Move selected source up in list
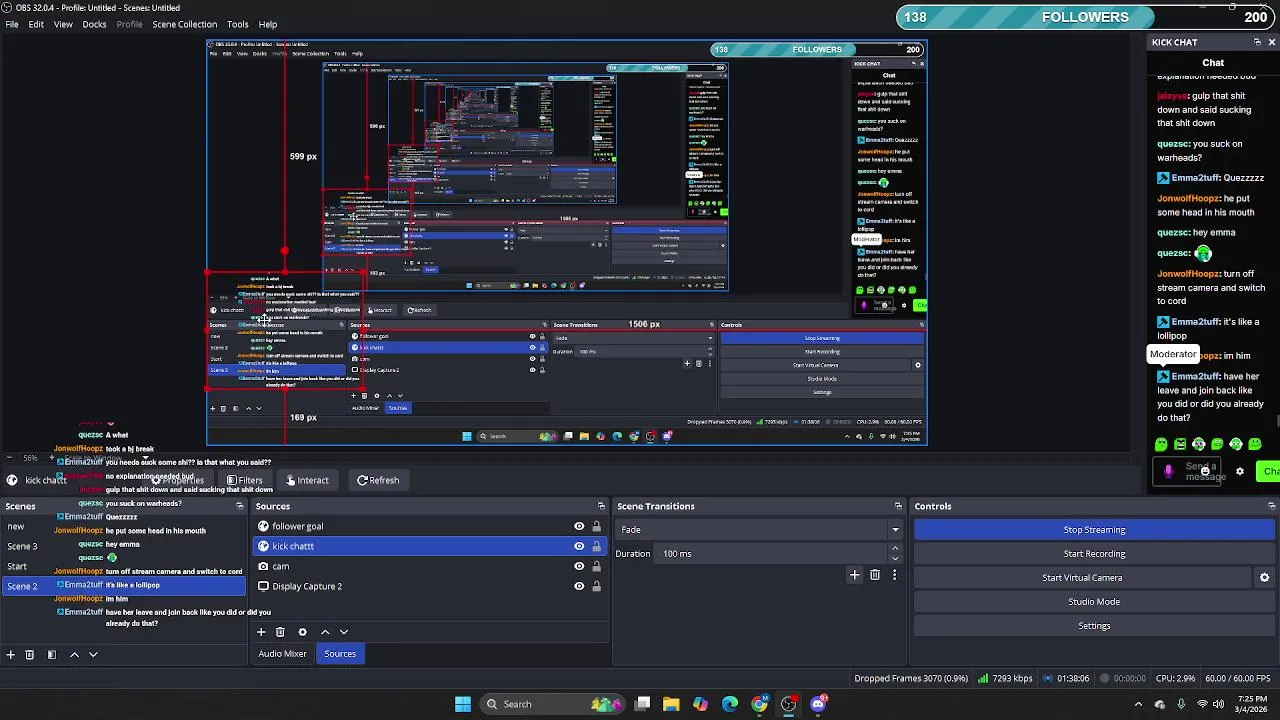 tap(324, 632)
